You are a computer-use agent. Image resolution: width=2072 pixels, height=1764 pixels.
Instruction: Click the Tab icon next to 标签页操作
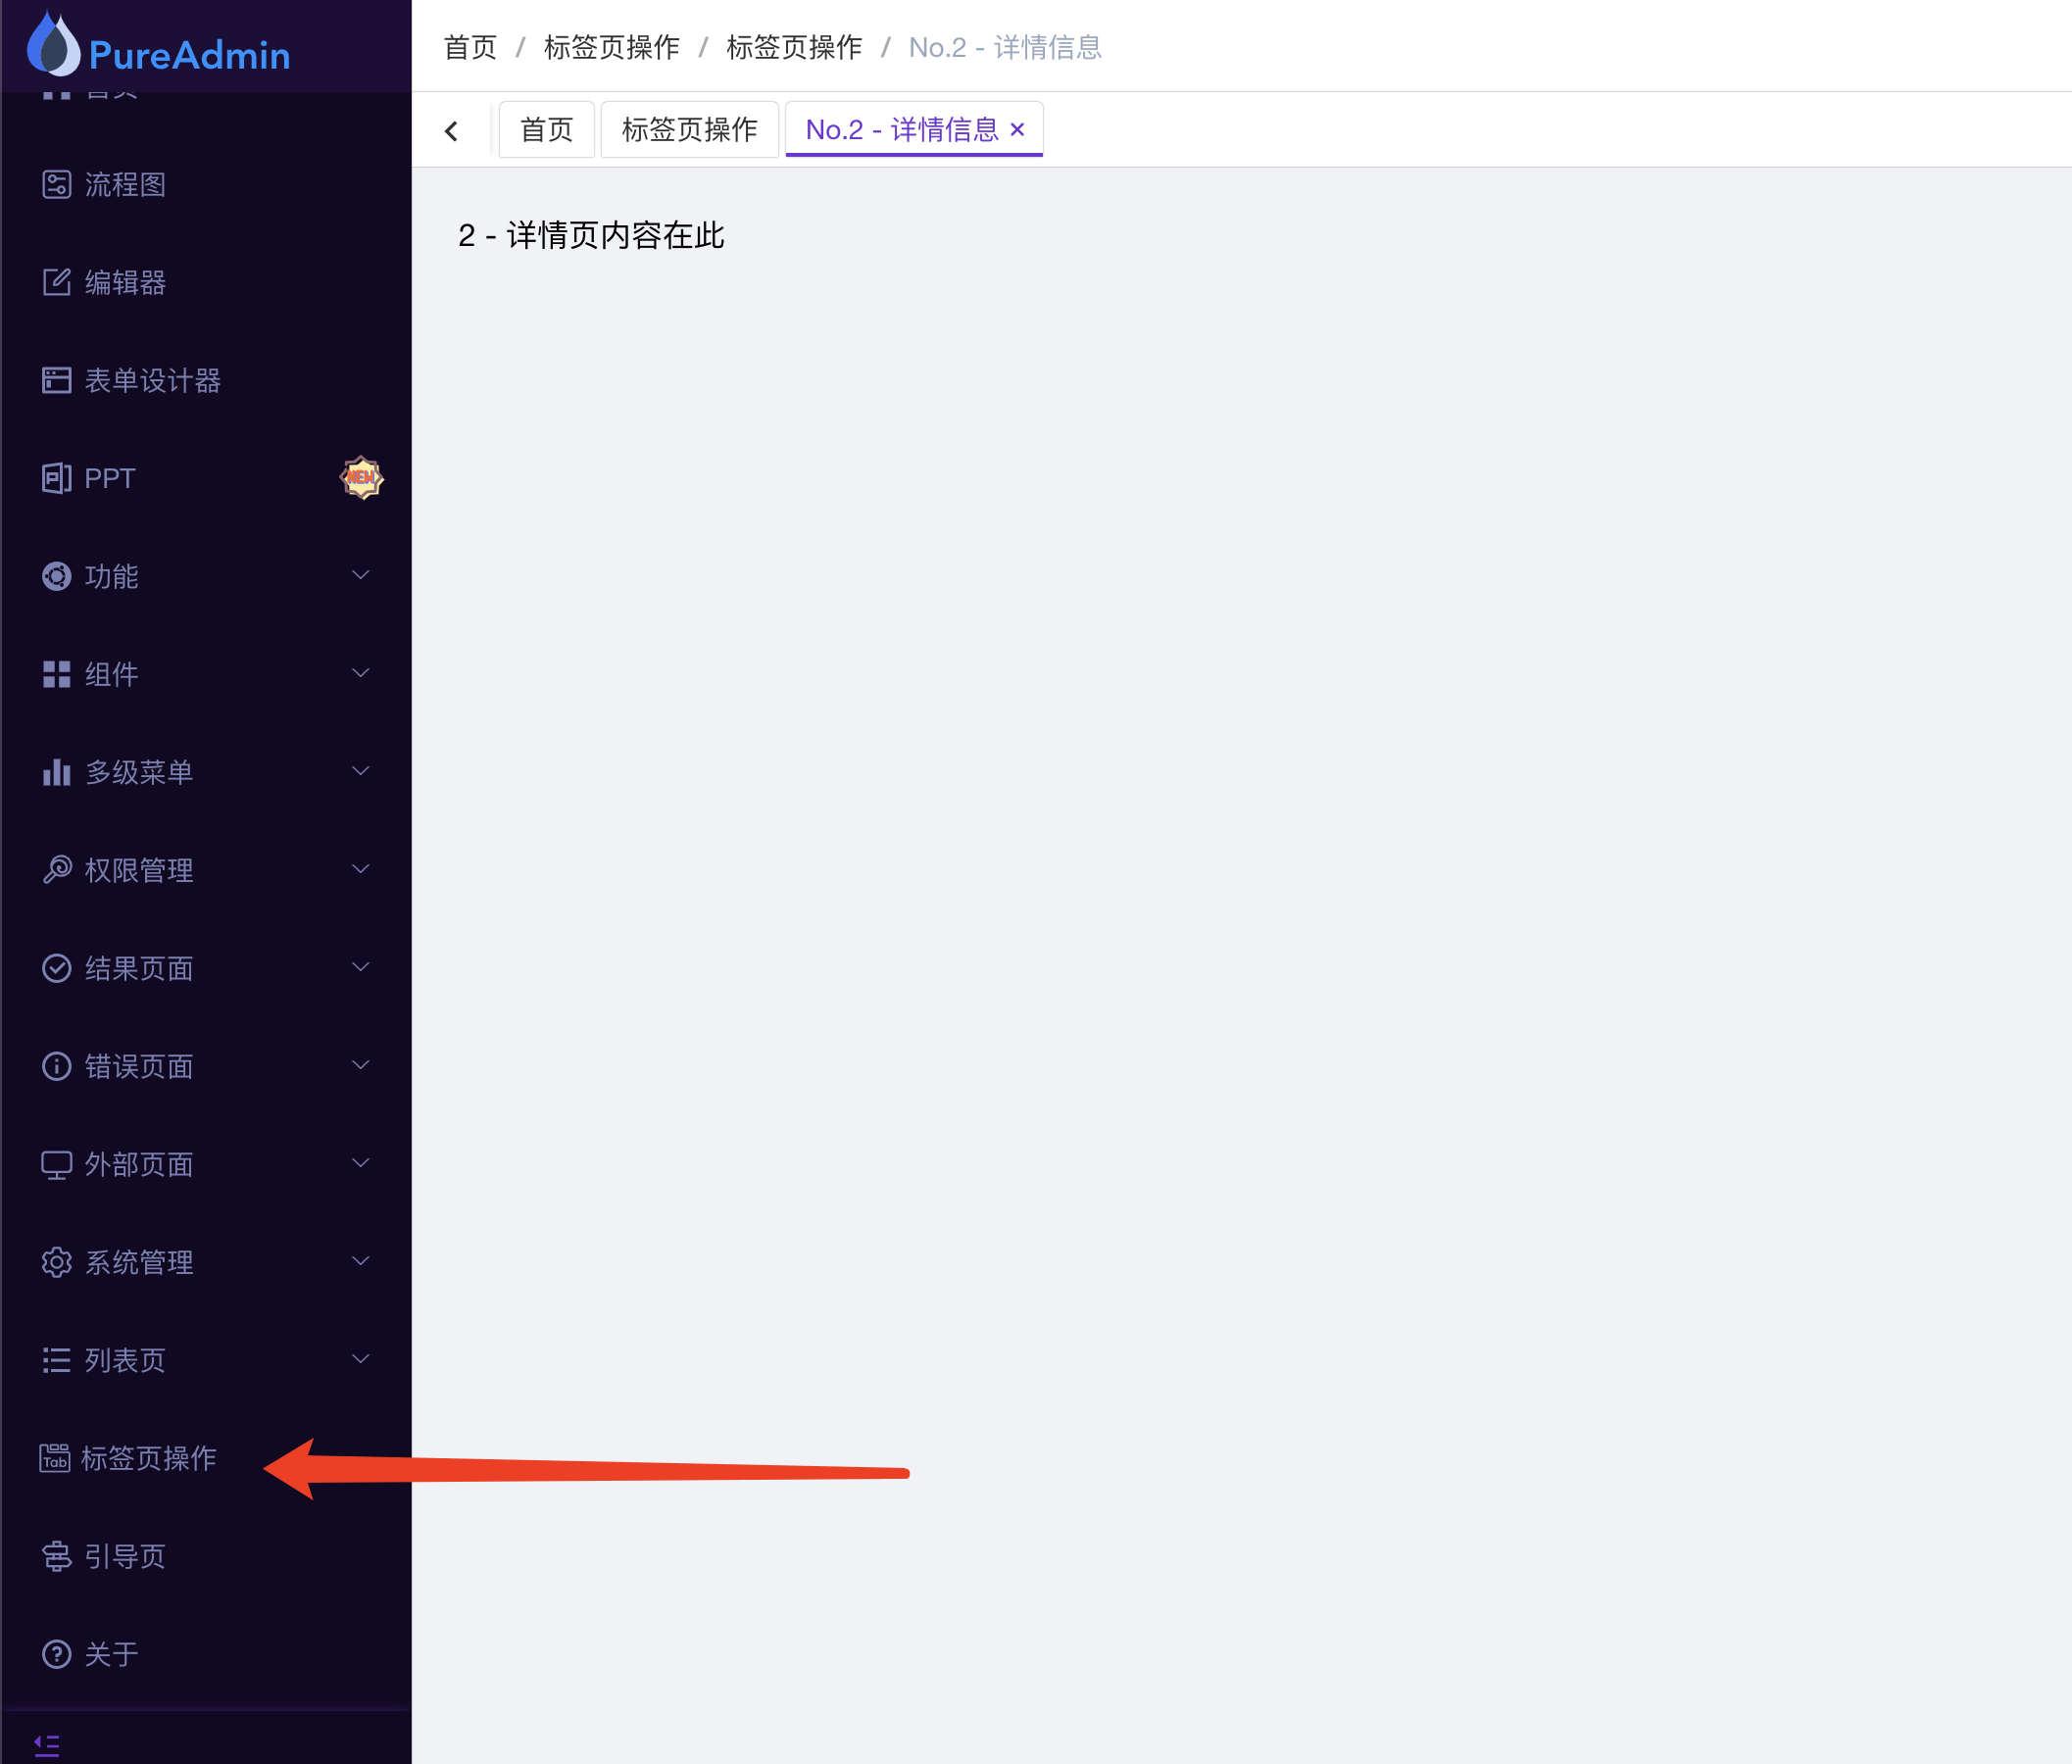[56, 1458]
